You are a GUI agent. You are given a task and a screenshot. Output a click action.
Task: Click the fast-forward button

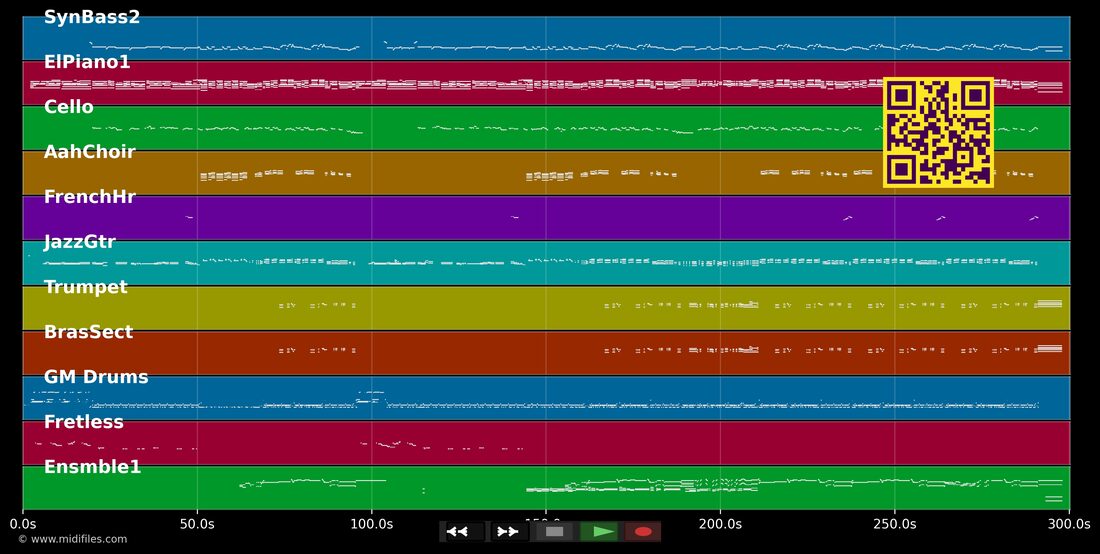pyautogui.click(x=509, y=532)
